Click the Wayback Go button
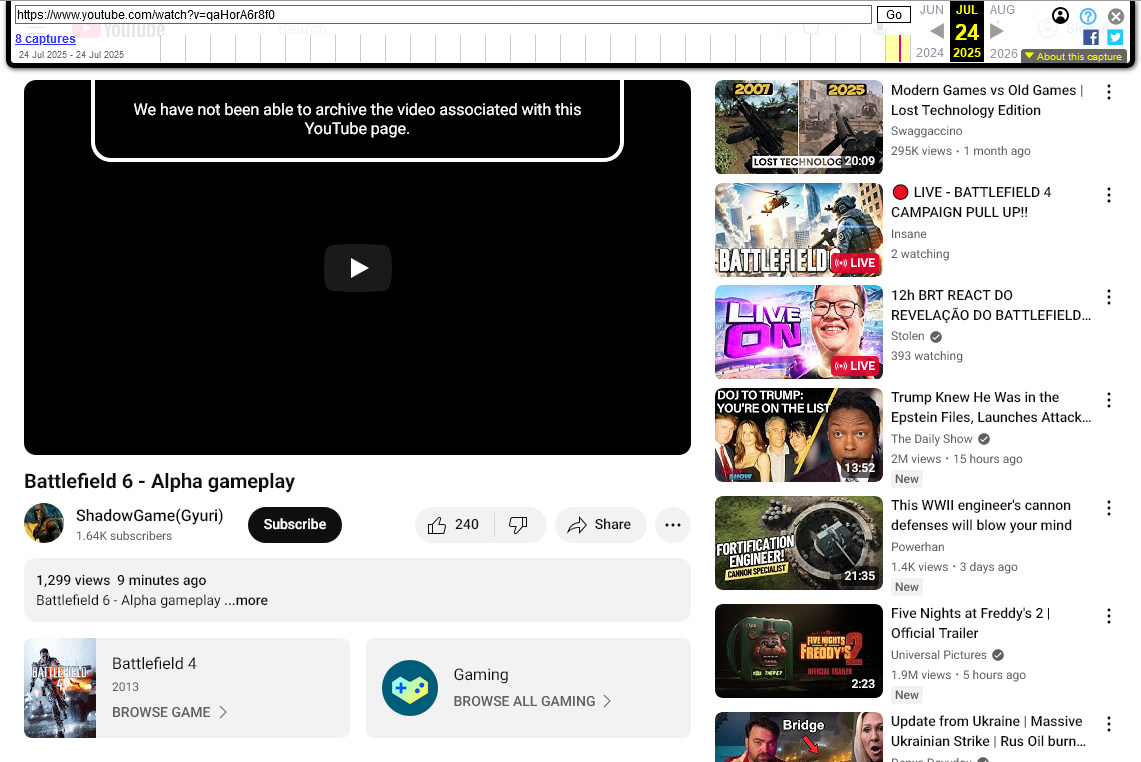 894,15
